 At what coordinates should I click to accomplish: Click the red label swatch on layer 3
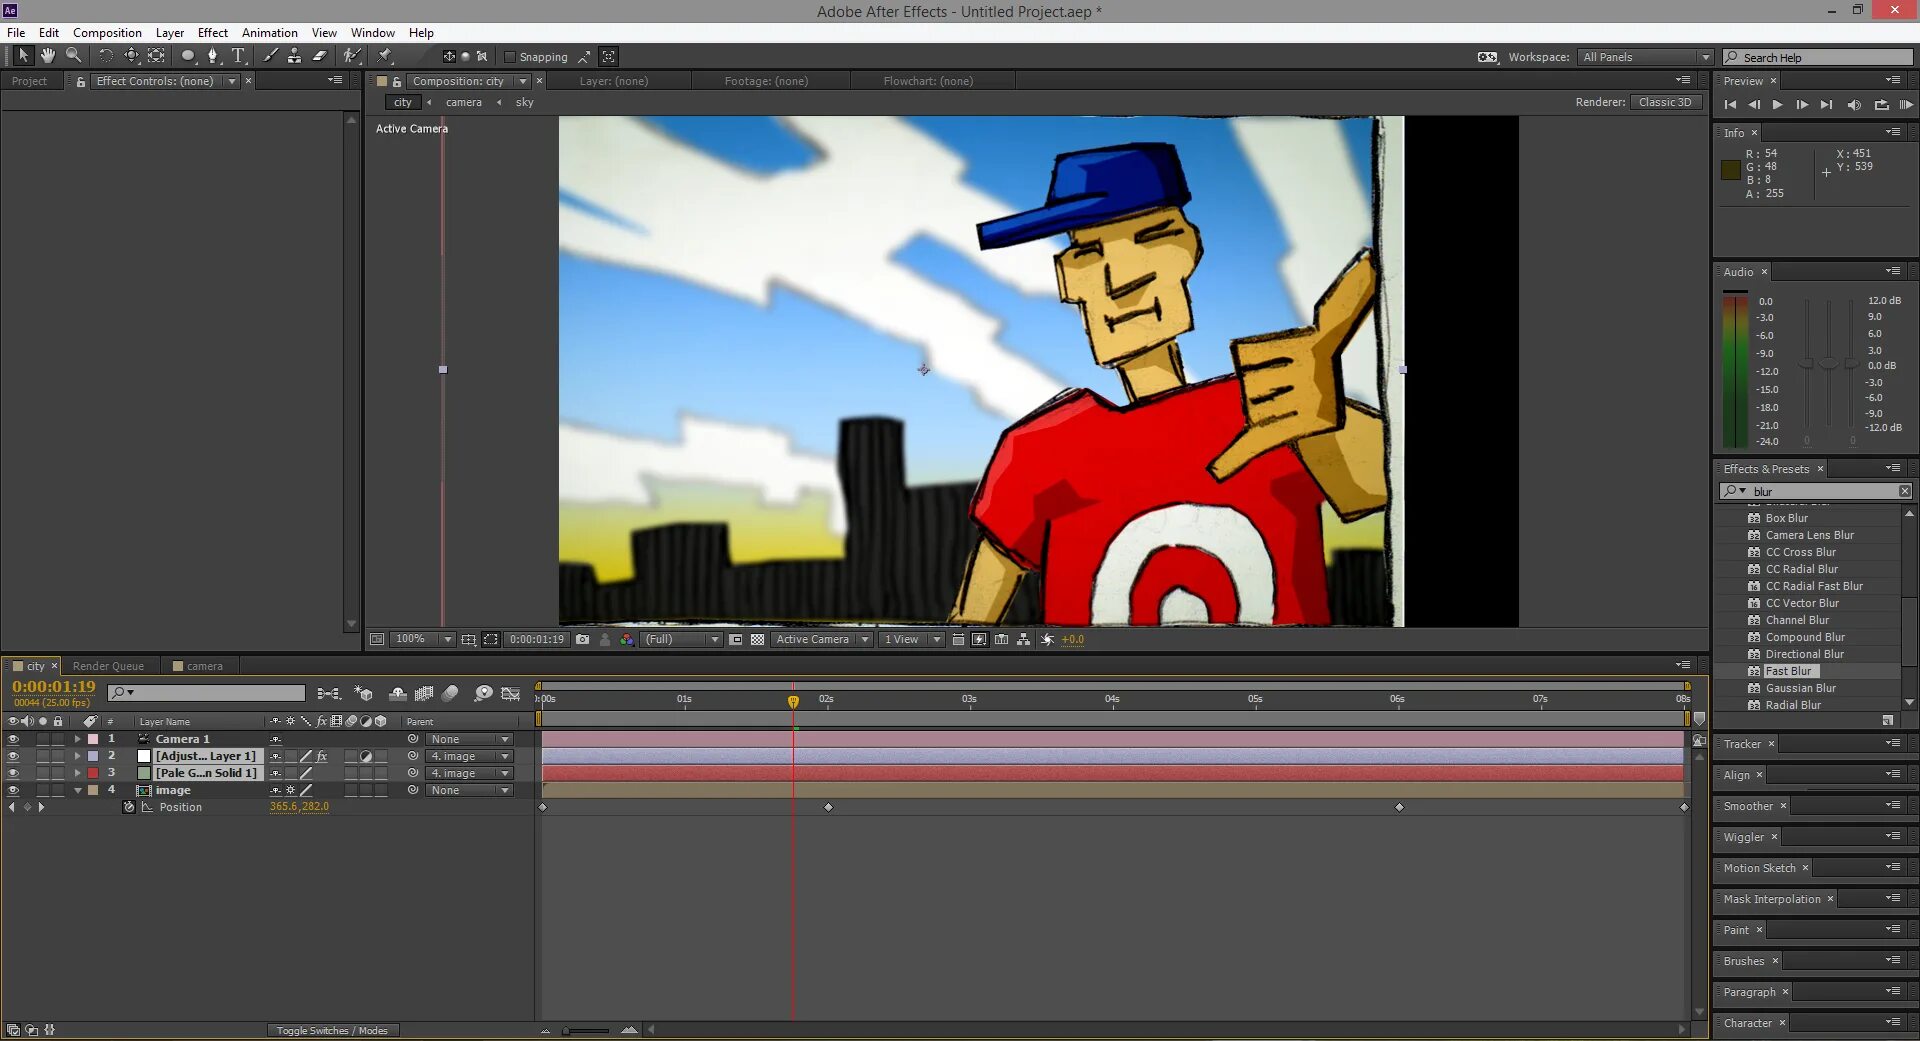tap(93, 773)
